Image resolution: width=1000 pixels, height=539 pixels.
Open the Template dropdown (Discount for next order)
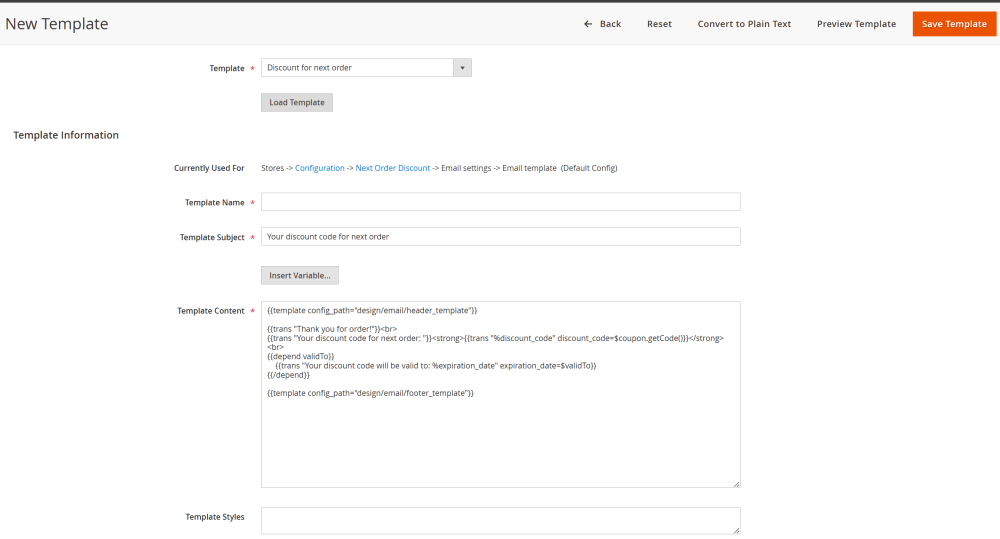[x=366, y=68]
